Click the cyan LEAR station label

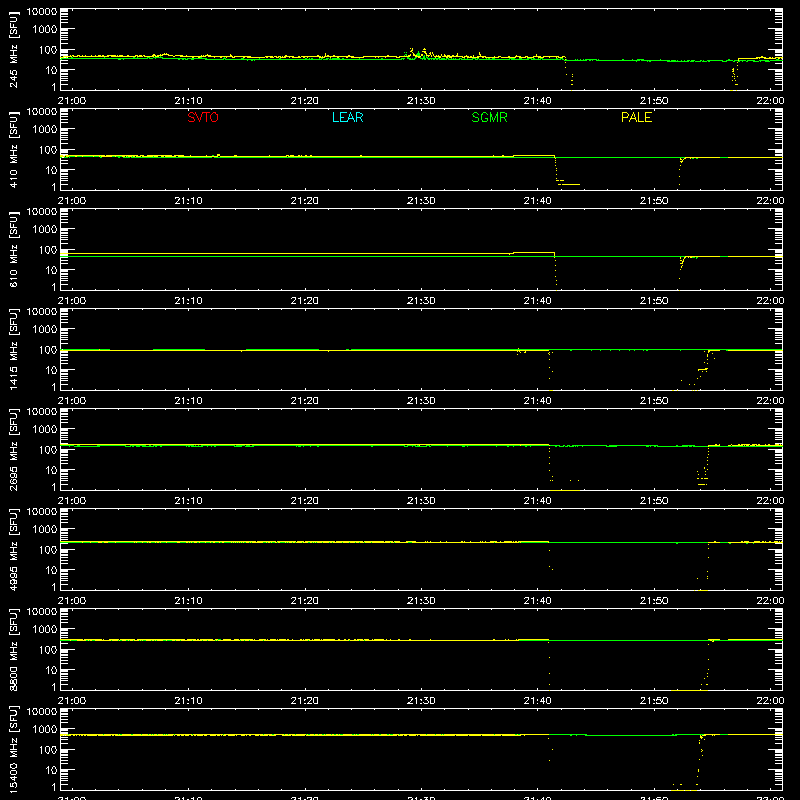(x=347, y=117)
